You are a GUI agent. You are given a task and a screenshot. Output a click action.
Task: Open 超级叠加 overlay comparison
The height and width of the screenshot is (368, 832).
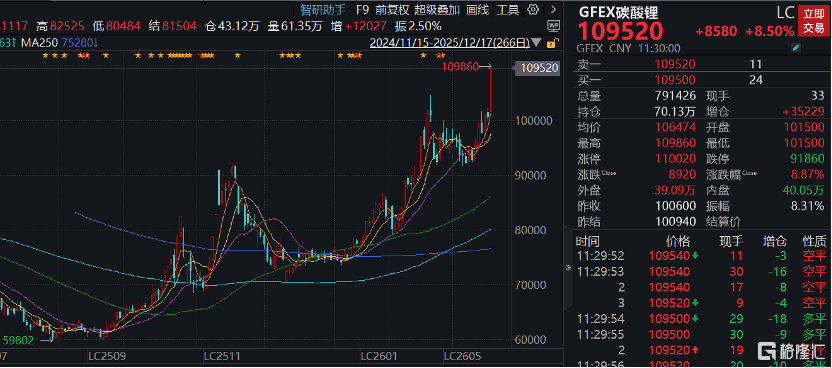[x=437, y=10]
